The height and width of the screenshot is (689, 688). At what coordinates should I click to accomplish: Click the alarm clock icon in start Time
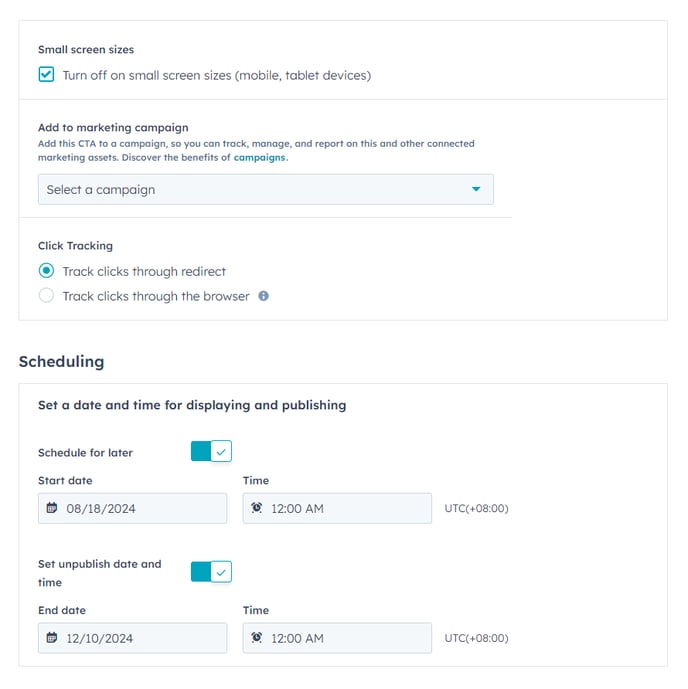pos(257,508)
